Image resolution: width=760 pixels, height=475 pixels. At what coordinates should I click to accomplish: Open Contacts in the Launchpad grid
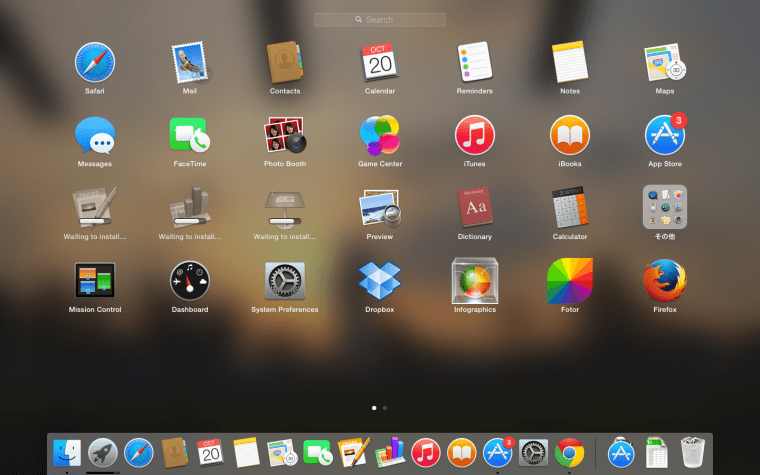pos(285,62)
